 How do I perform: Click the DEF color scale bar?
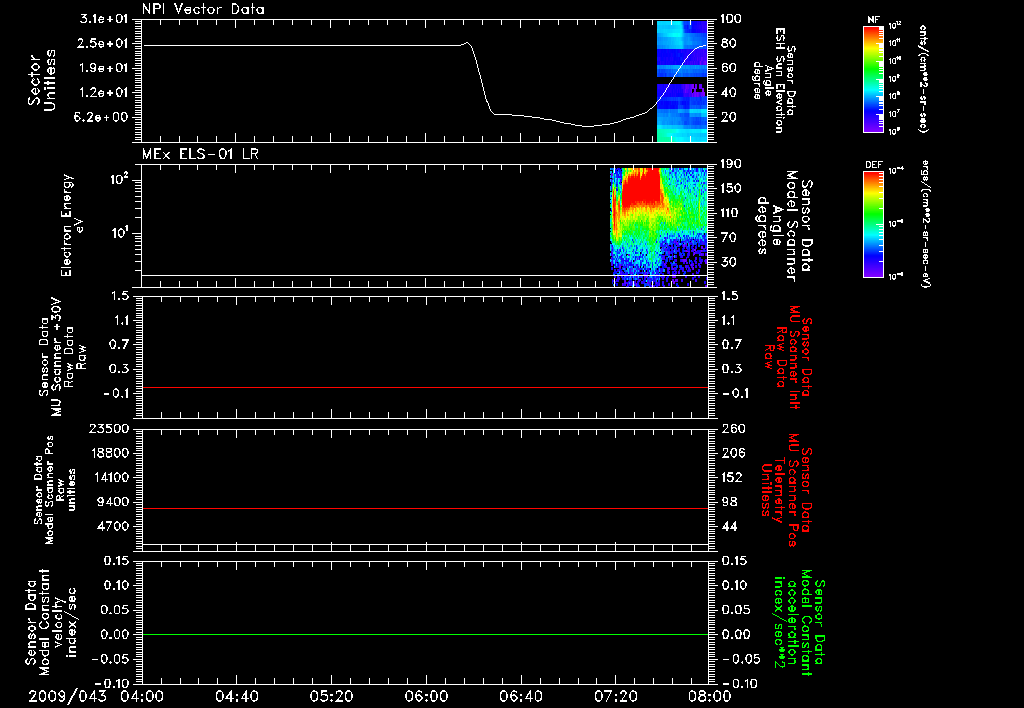tap(873, 224)
